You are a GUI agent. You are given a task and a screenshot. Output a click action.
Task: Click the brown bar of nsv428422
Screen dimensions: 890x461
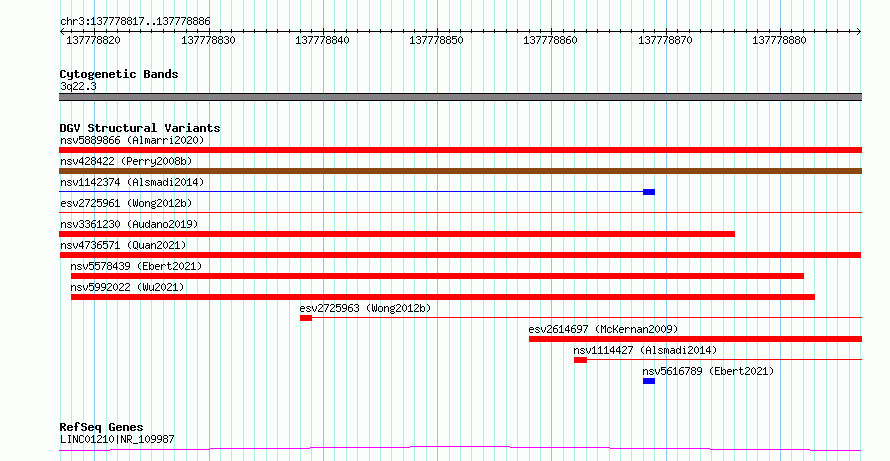pos(460,171)
